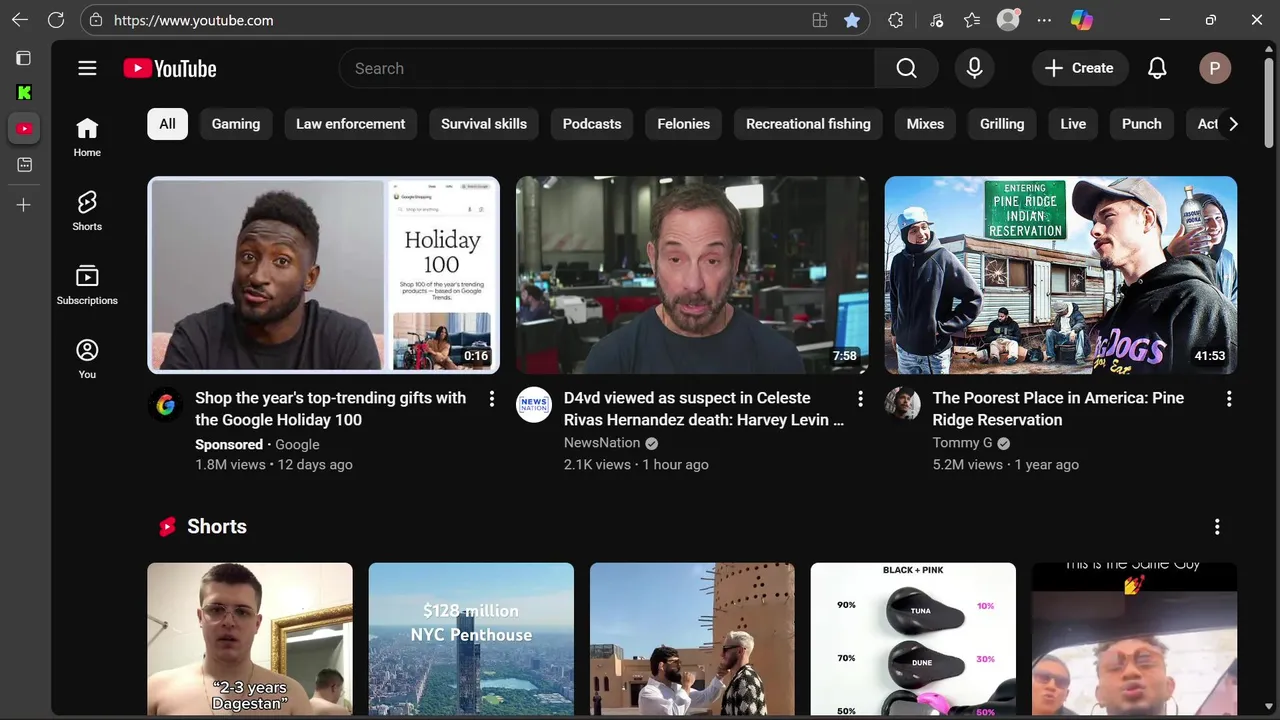Open browser settings and more menu
The width and height of the screenshot is (1280, 720).
1045,20
